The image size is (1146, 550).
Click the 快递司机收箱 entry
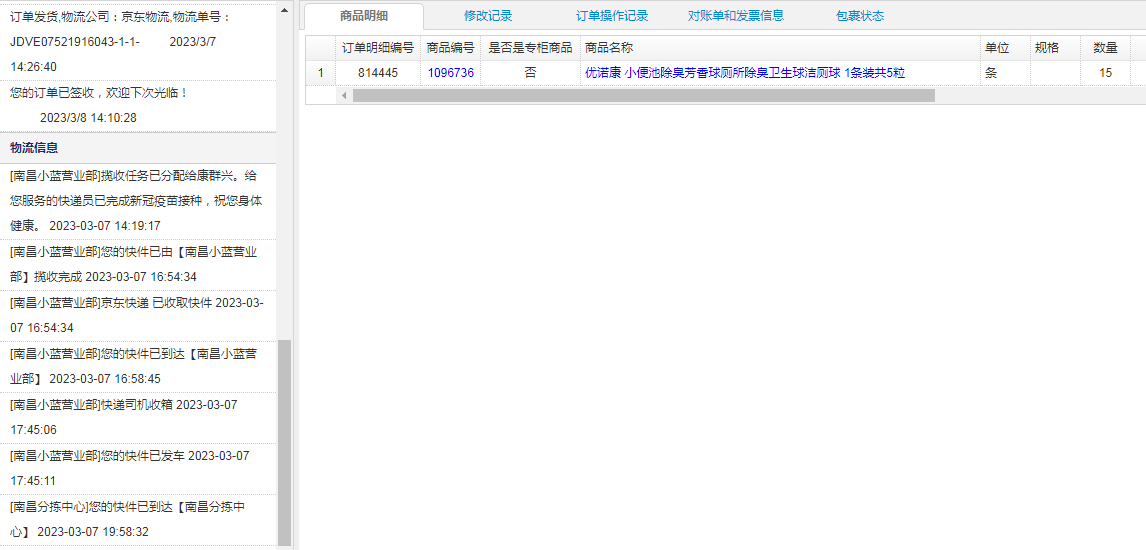pos(138,418)
